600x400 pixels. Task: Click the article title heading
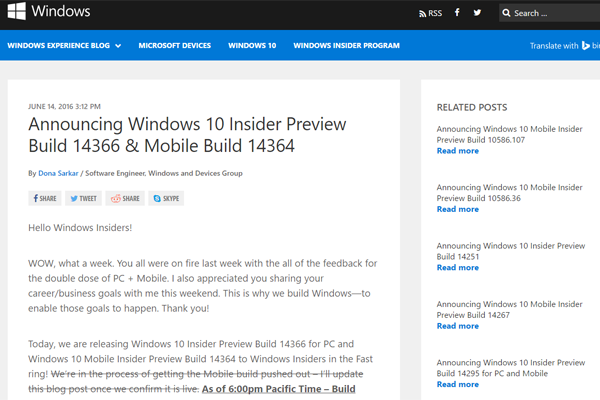tap(187, 135)
